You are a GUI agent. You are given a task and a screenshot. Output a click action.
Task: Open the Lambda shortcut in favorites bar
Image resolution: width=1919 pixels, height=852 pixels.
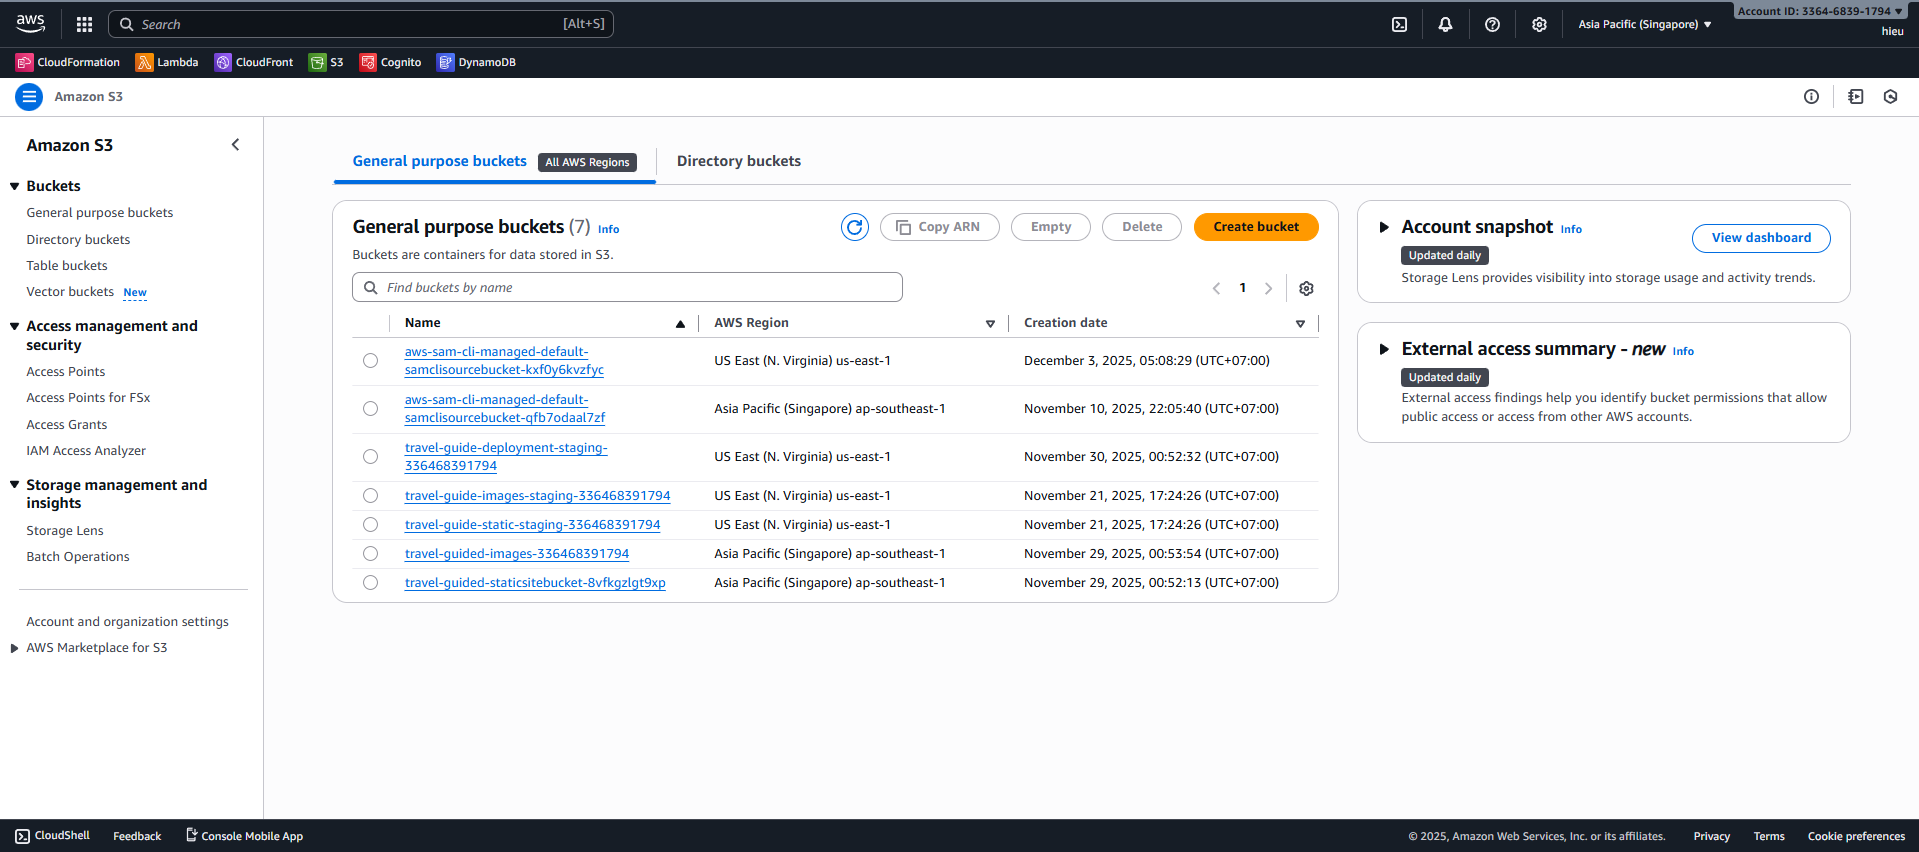pyautogui.click(x=167, y=62)
